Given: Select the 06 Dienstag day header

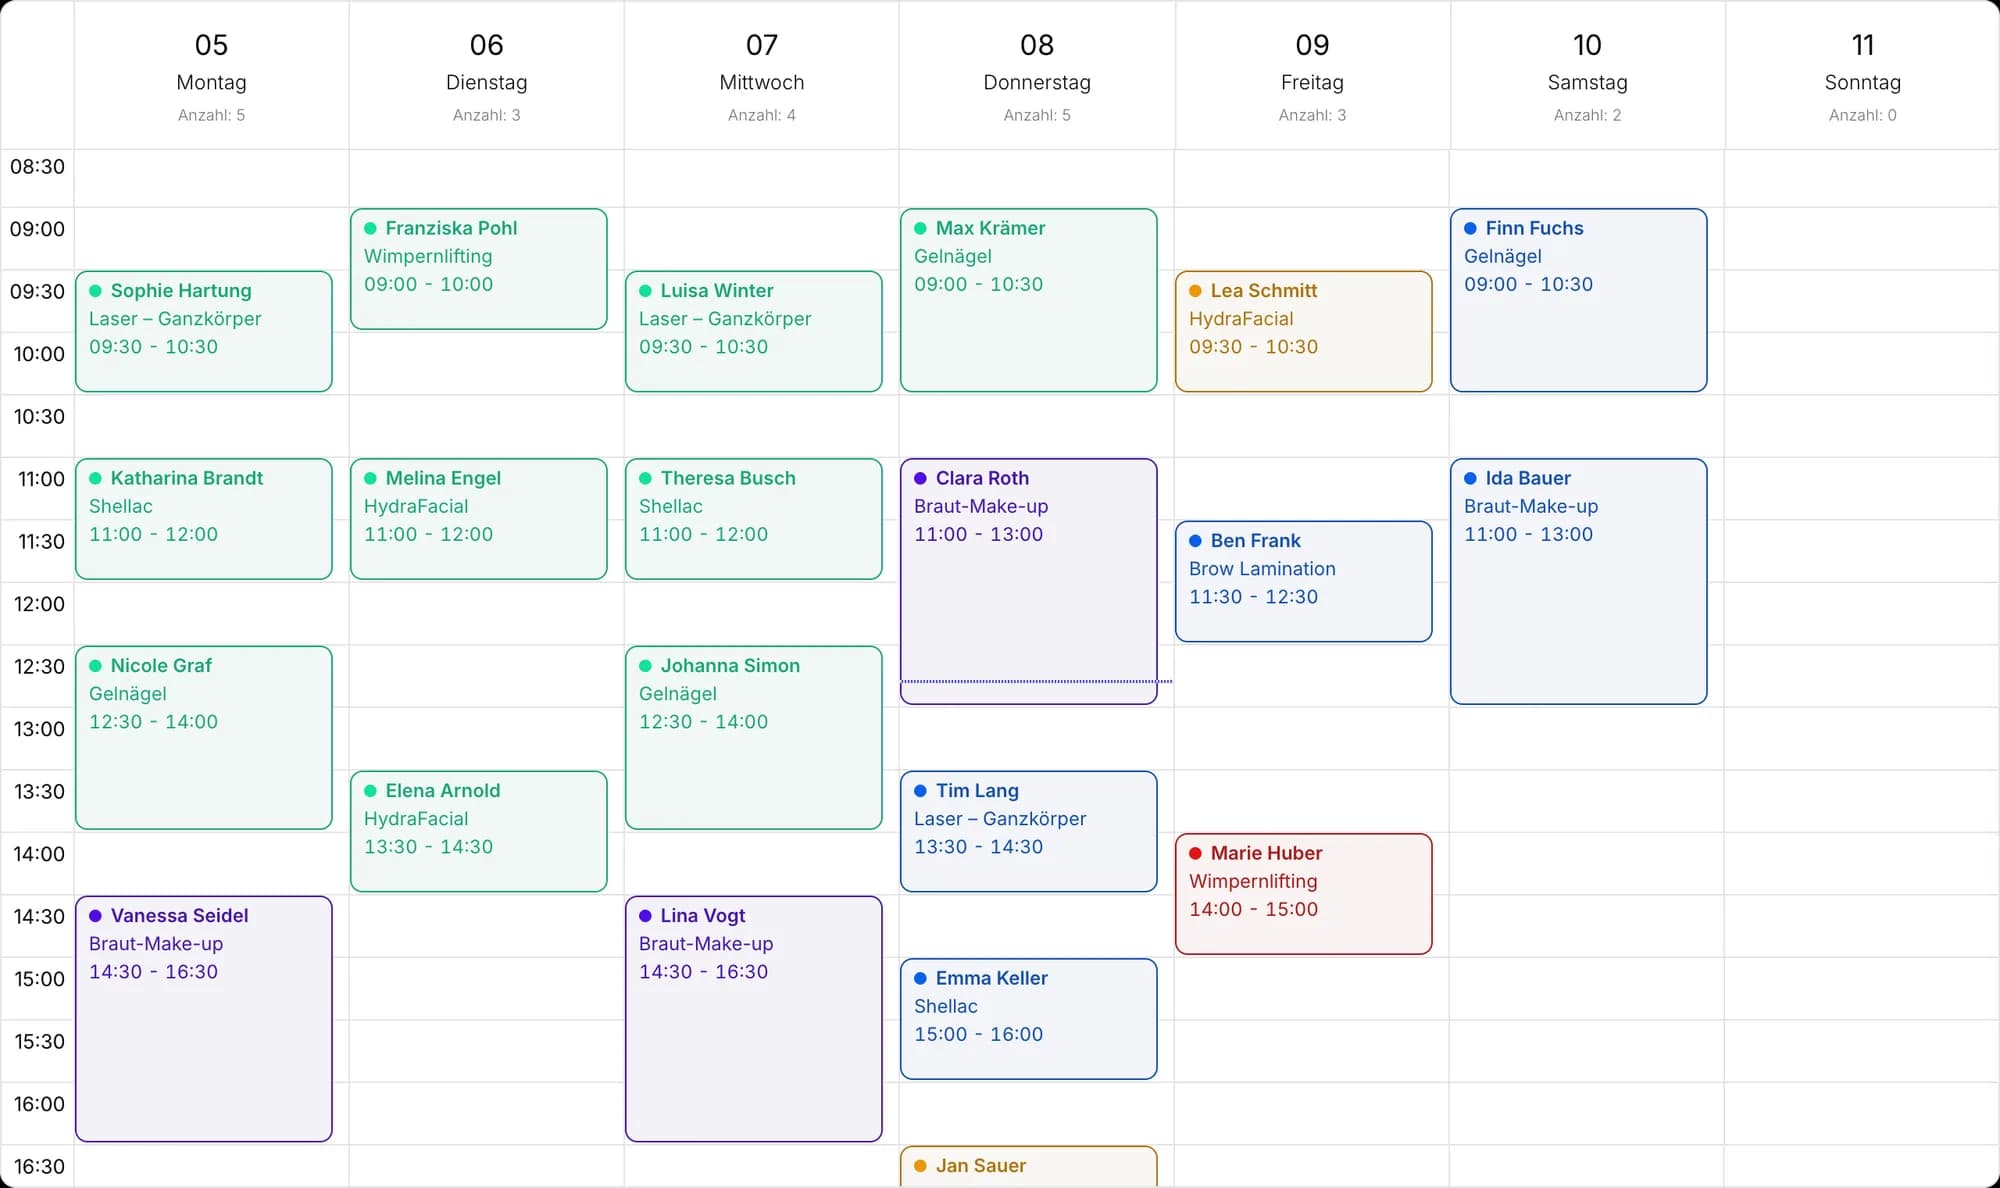Looking at the screenshot, I should coord(487,76).
